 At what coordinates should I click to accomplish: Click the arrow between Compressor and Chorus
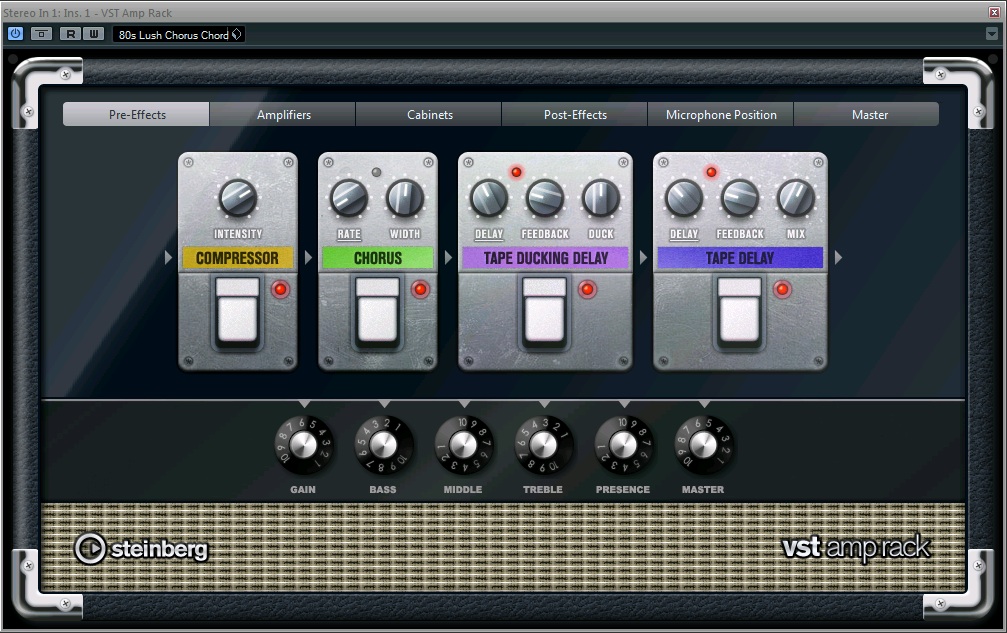click(308, 257)
